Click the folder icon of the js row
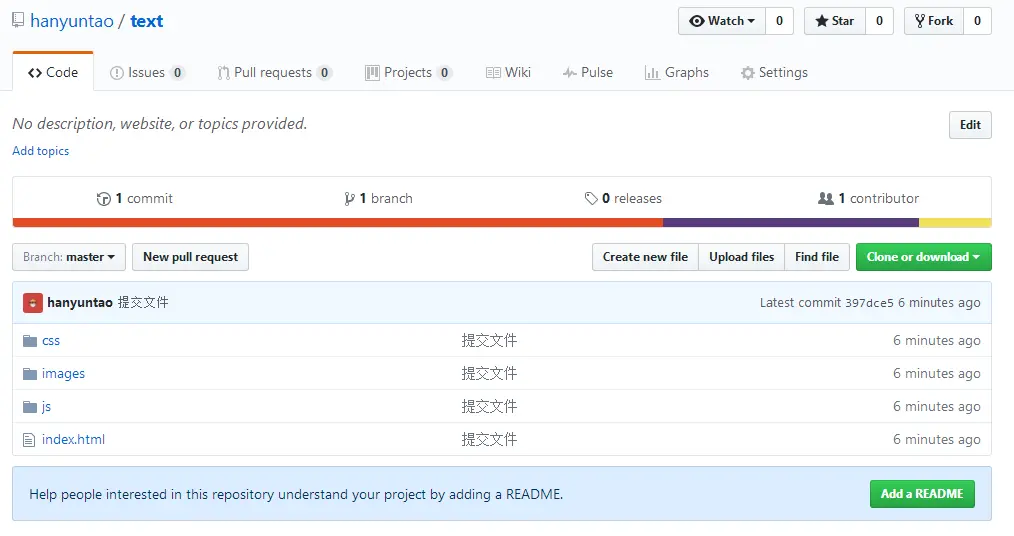 click(x=30, y=407)
